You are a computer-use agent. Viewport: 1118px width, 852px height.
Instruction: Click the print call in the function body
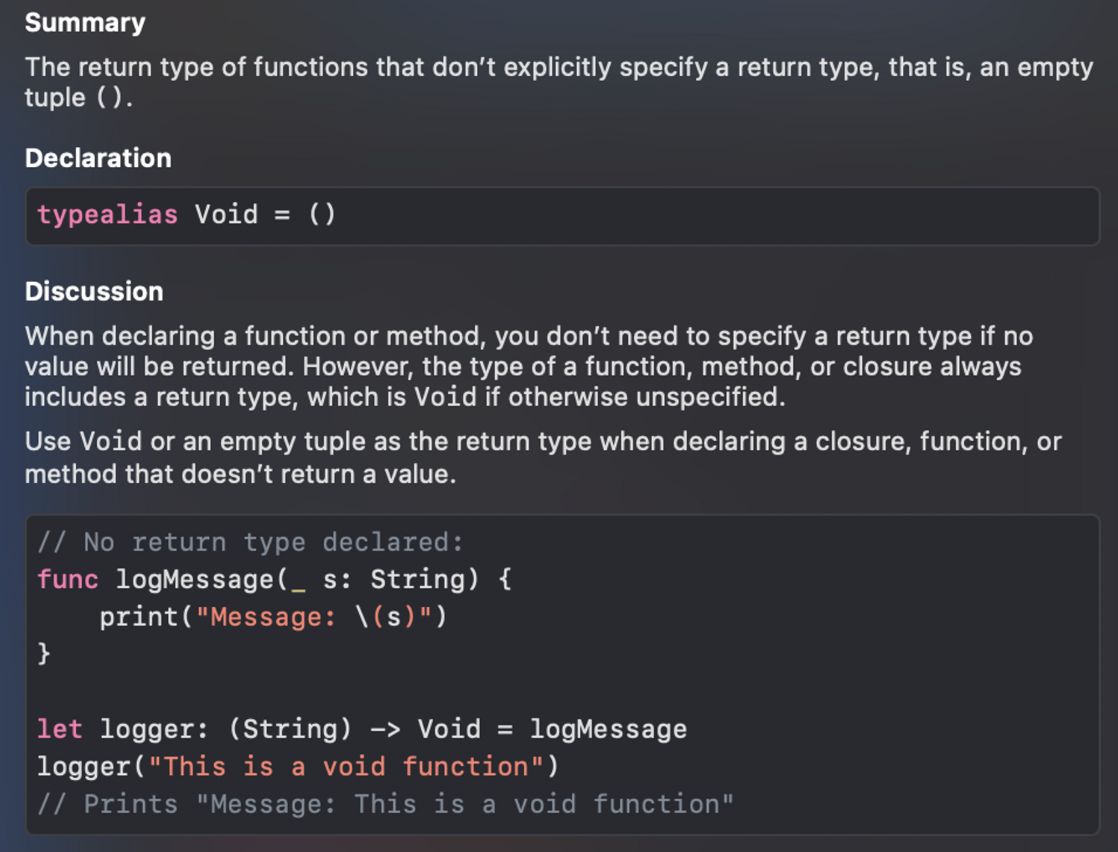tap(138, 616)
